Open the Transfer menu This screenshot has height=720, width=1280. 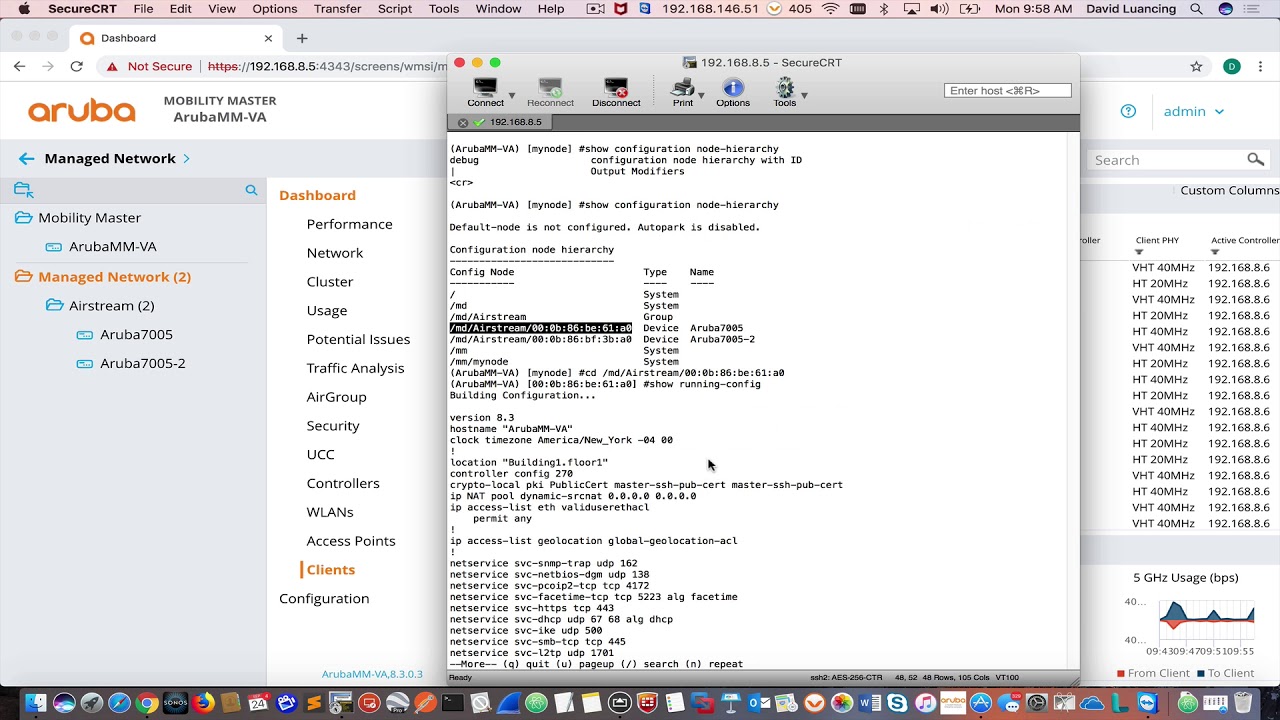pos(337,9)
